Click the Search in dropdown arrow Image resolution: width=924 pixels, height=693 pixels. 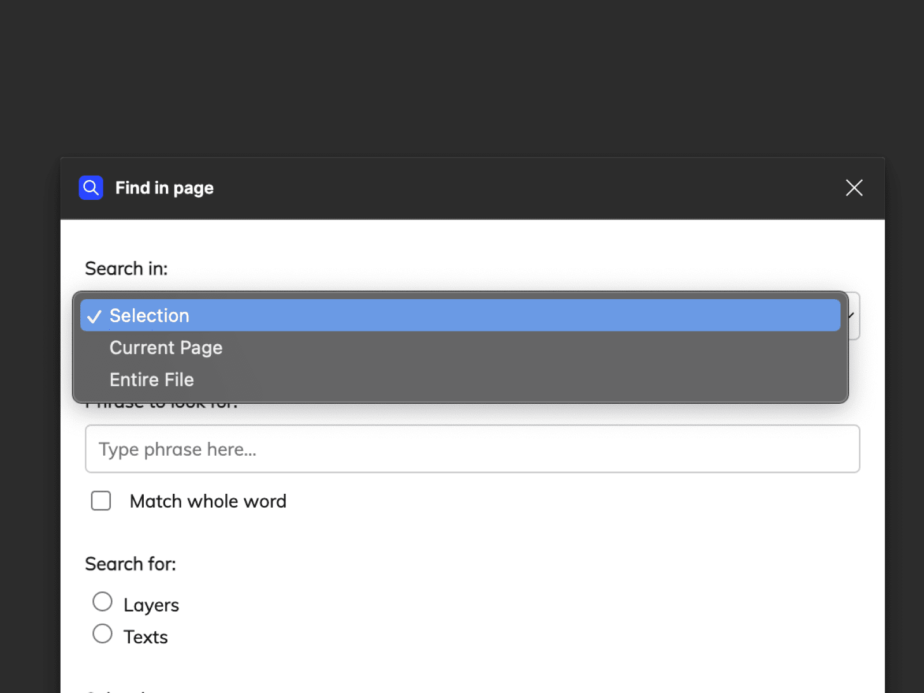pos(852,316)
